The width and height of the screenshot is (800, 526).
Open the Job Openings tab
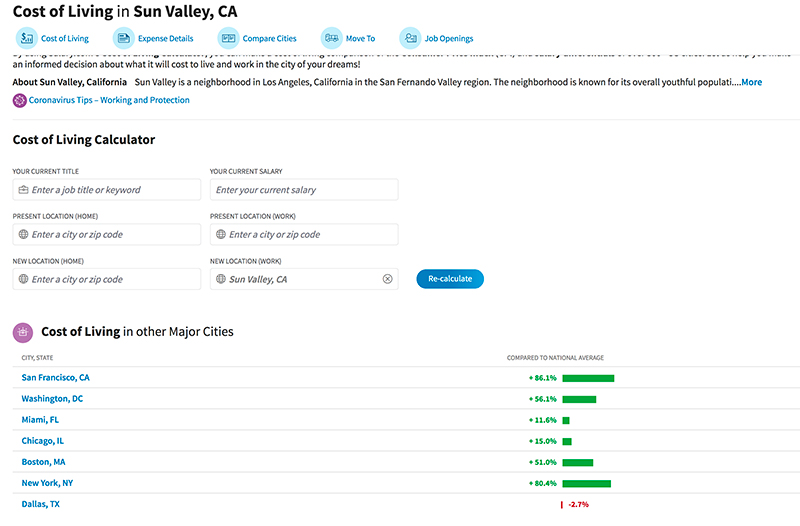point(449,38)
